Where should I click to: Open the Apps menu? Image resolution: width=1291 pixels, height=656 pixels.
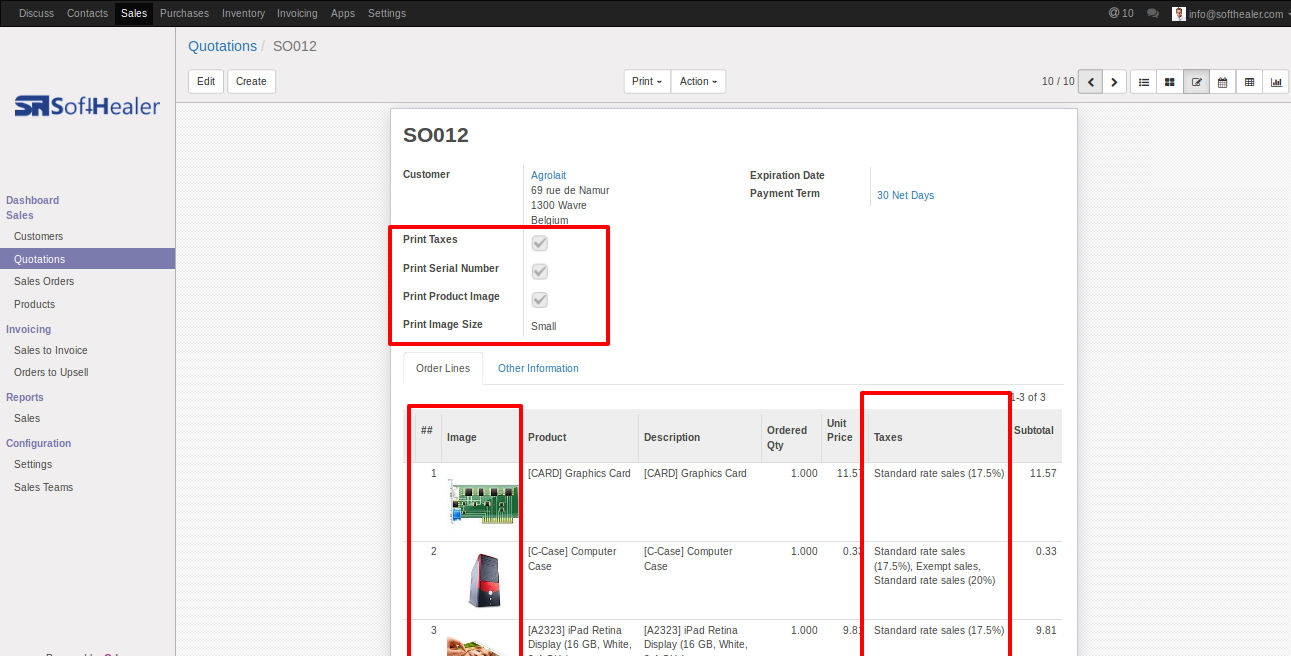(x=343, y=13)
